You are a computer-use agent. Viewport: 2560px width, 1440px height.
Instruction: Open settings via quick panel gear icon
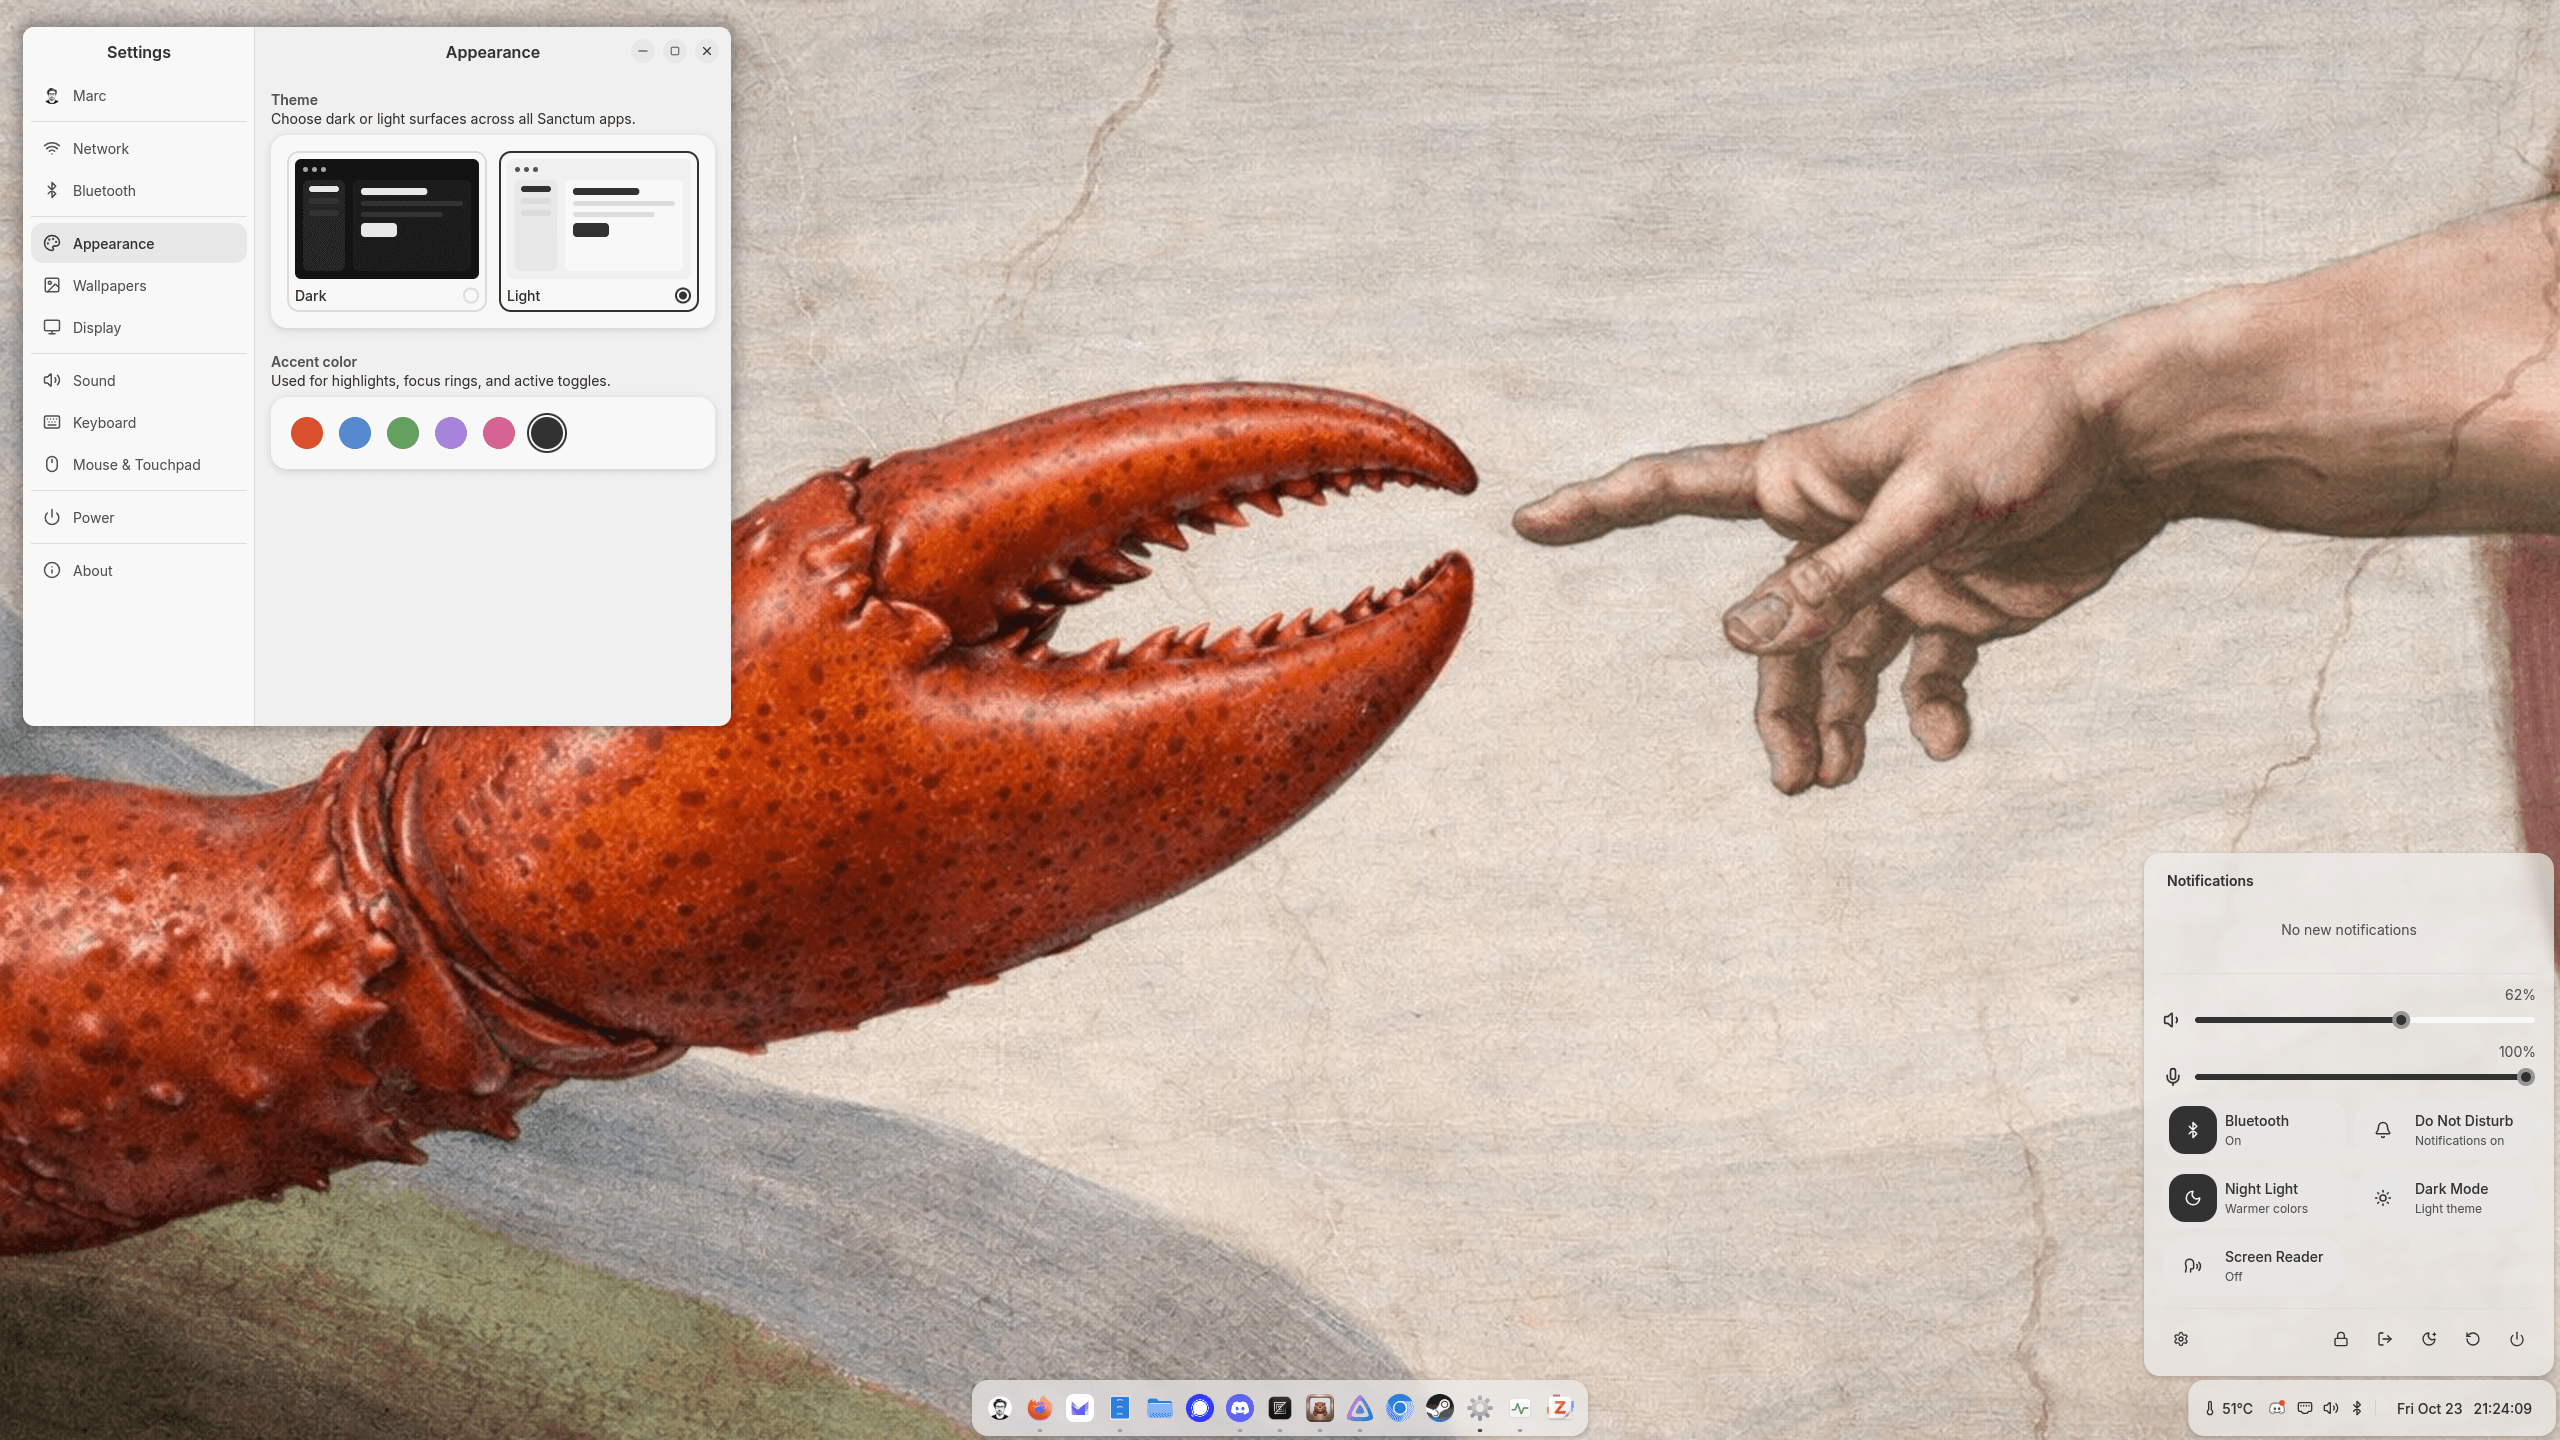click(x=2181, y=1339)
